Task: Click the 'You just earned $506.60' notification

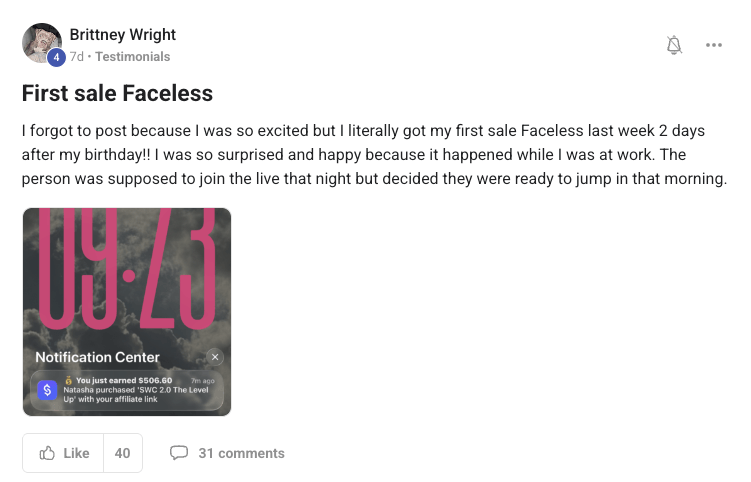Action: [125, 381]
